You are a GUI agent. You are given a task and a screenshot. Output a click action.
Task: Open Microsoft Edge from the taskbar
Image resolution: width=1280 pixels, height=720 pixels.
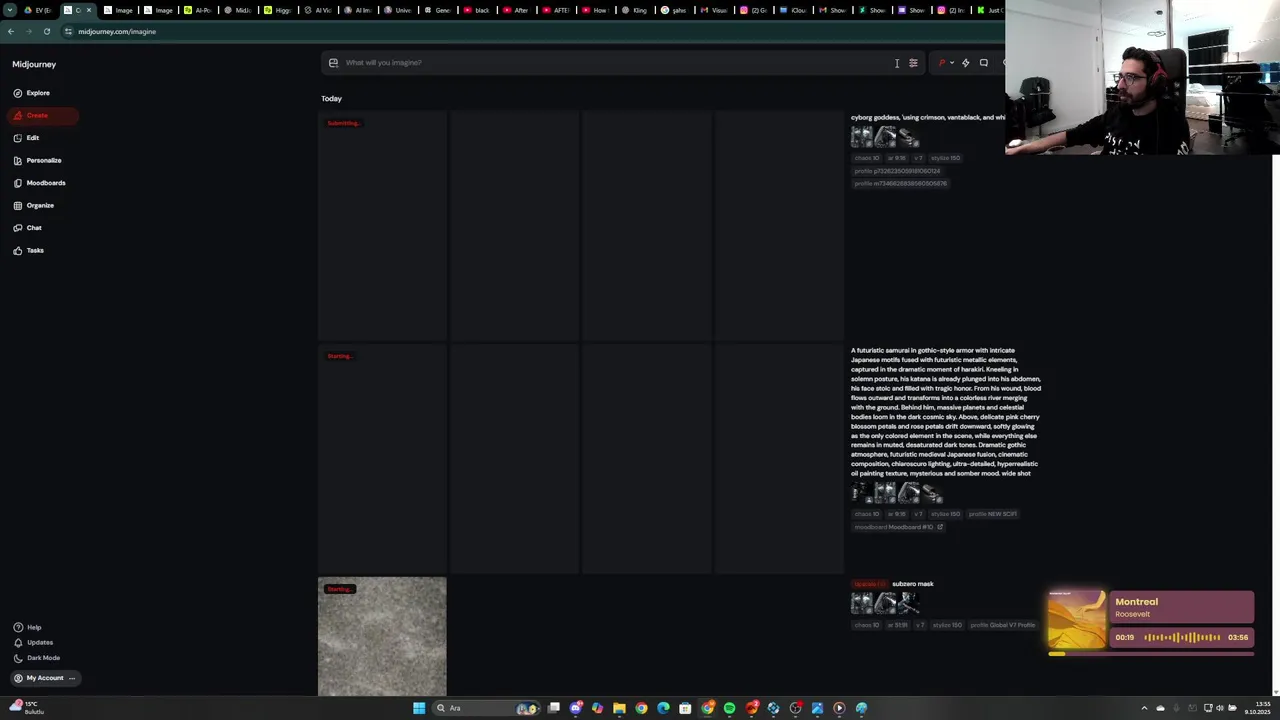tap(663, 708)
